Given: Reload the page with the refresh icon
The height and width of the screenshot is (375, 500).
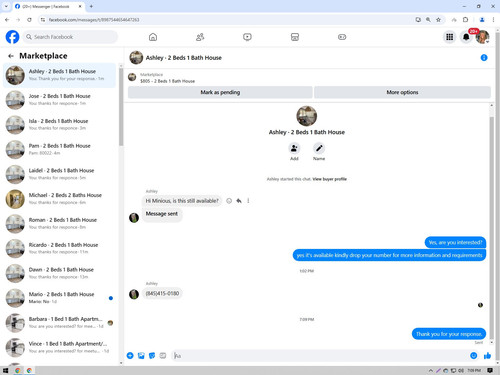Looking at the screenshot, I should tap(29, 20).
